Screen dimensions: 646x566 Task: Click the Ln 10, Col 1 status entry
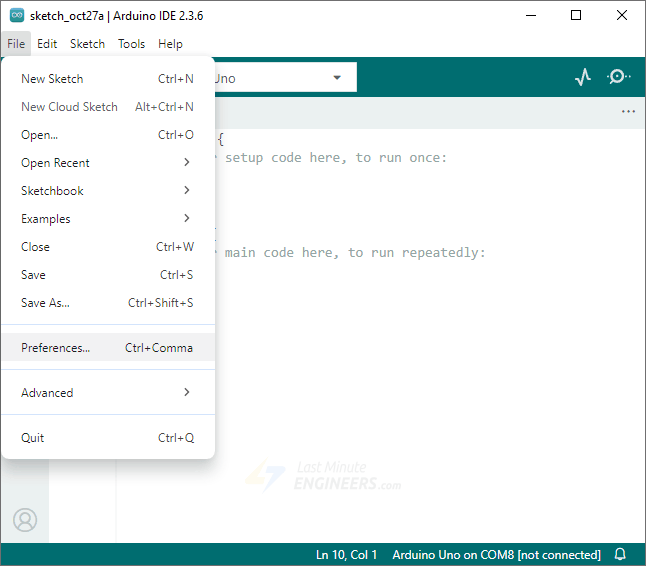tap(346, 555)
